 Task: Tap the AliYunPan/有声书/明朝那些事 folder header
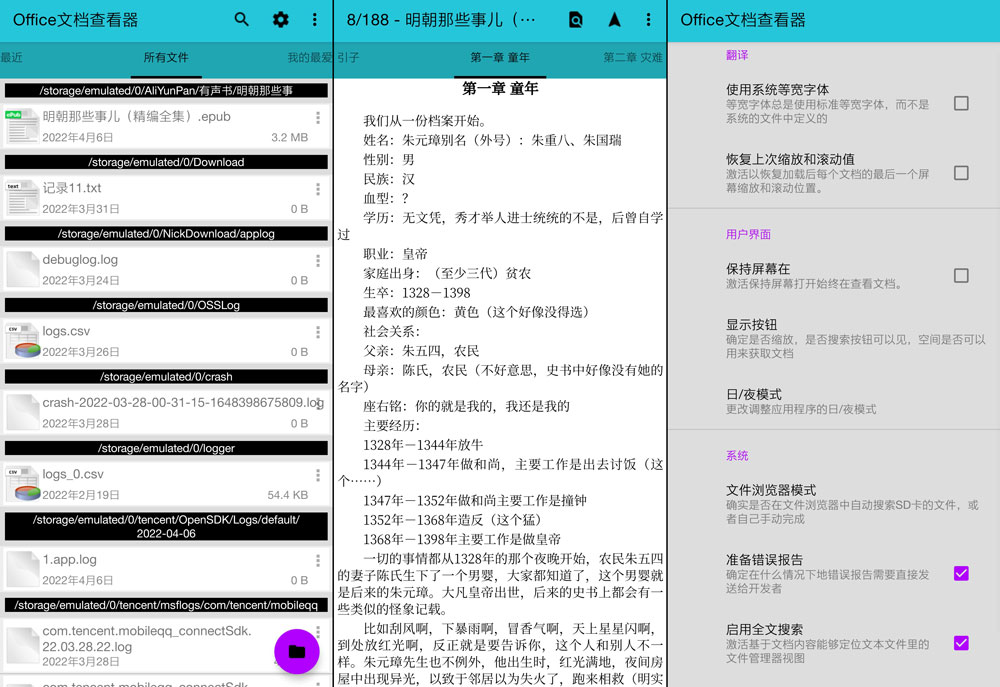click(x=166, y=91)
